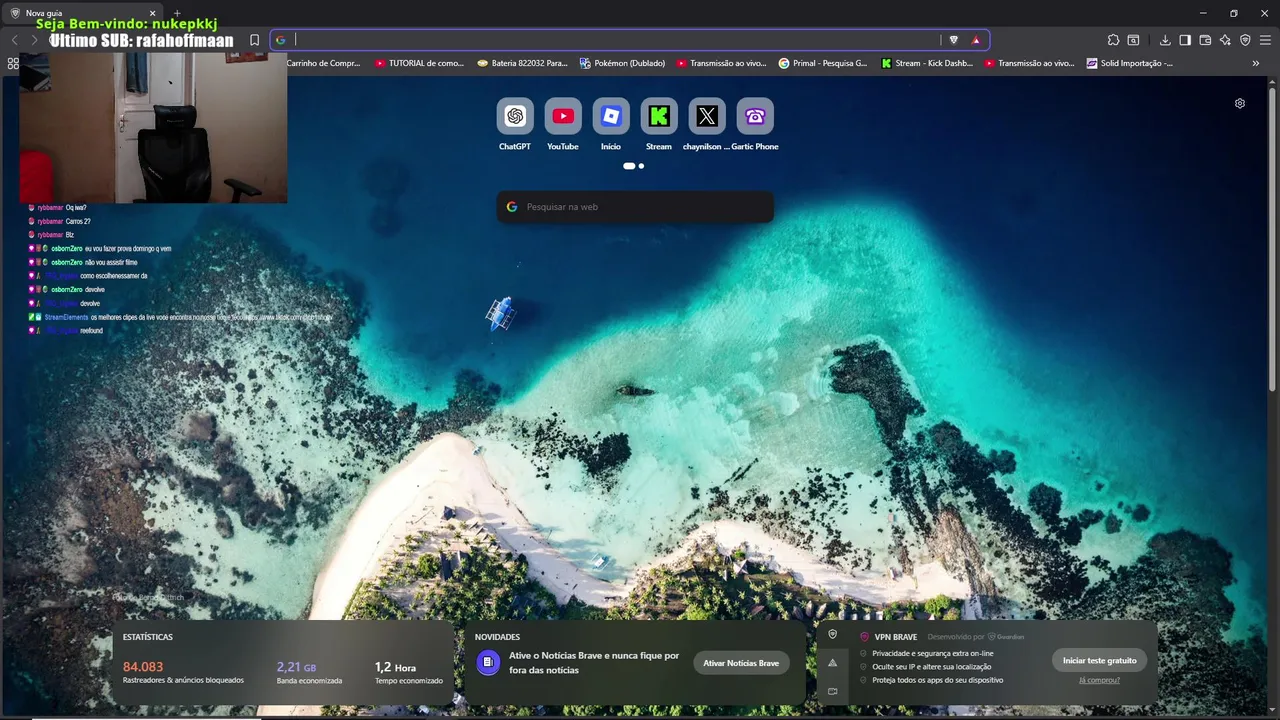Click the Ativar Notícias Brave button

pyautogui.click(x=741, y=663)
